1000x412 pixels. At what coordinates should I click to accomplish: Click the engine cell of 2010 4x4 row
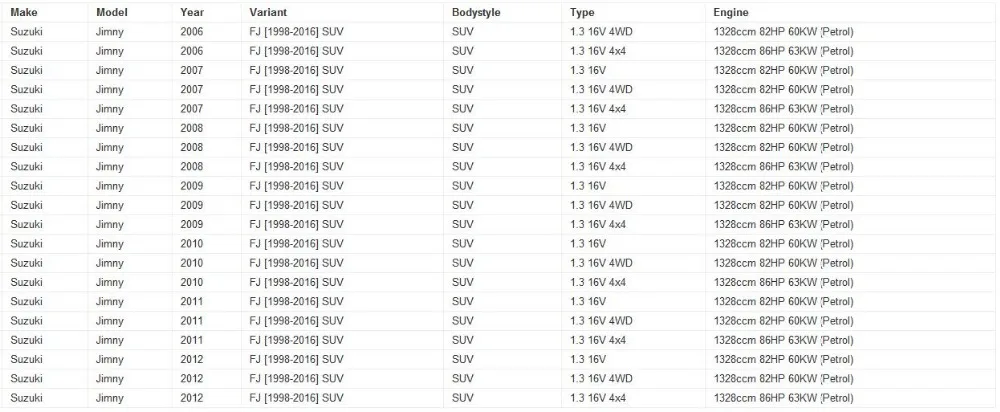851,282
